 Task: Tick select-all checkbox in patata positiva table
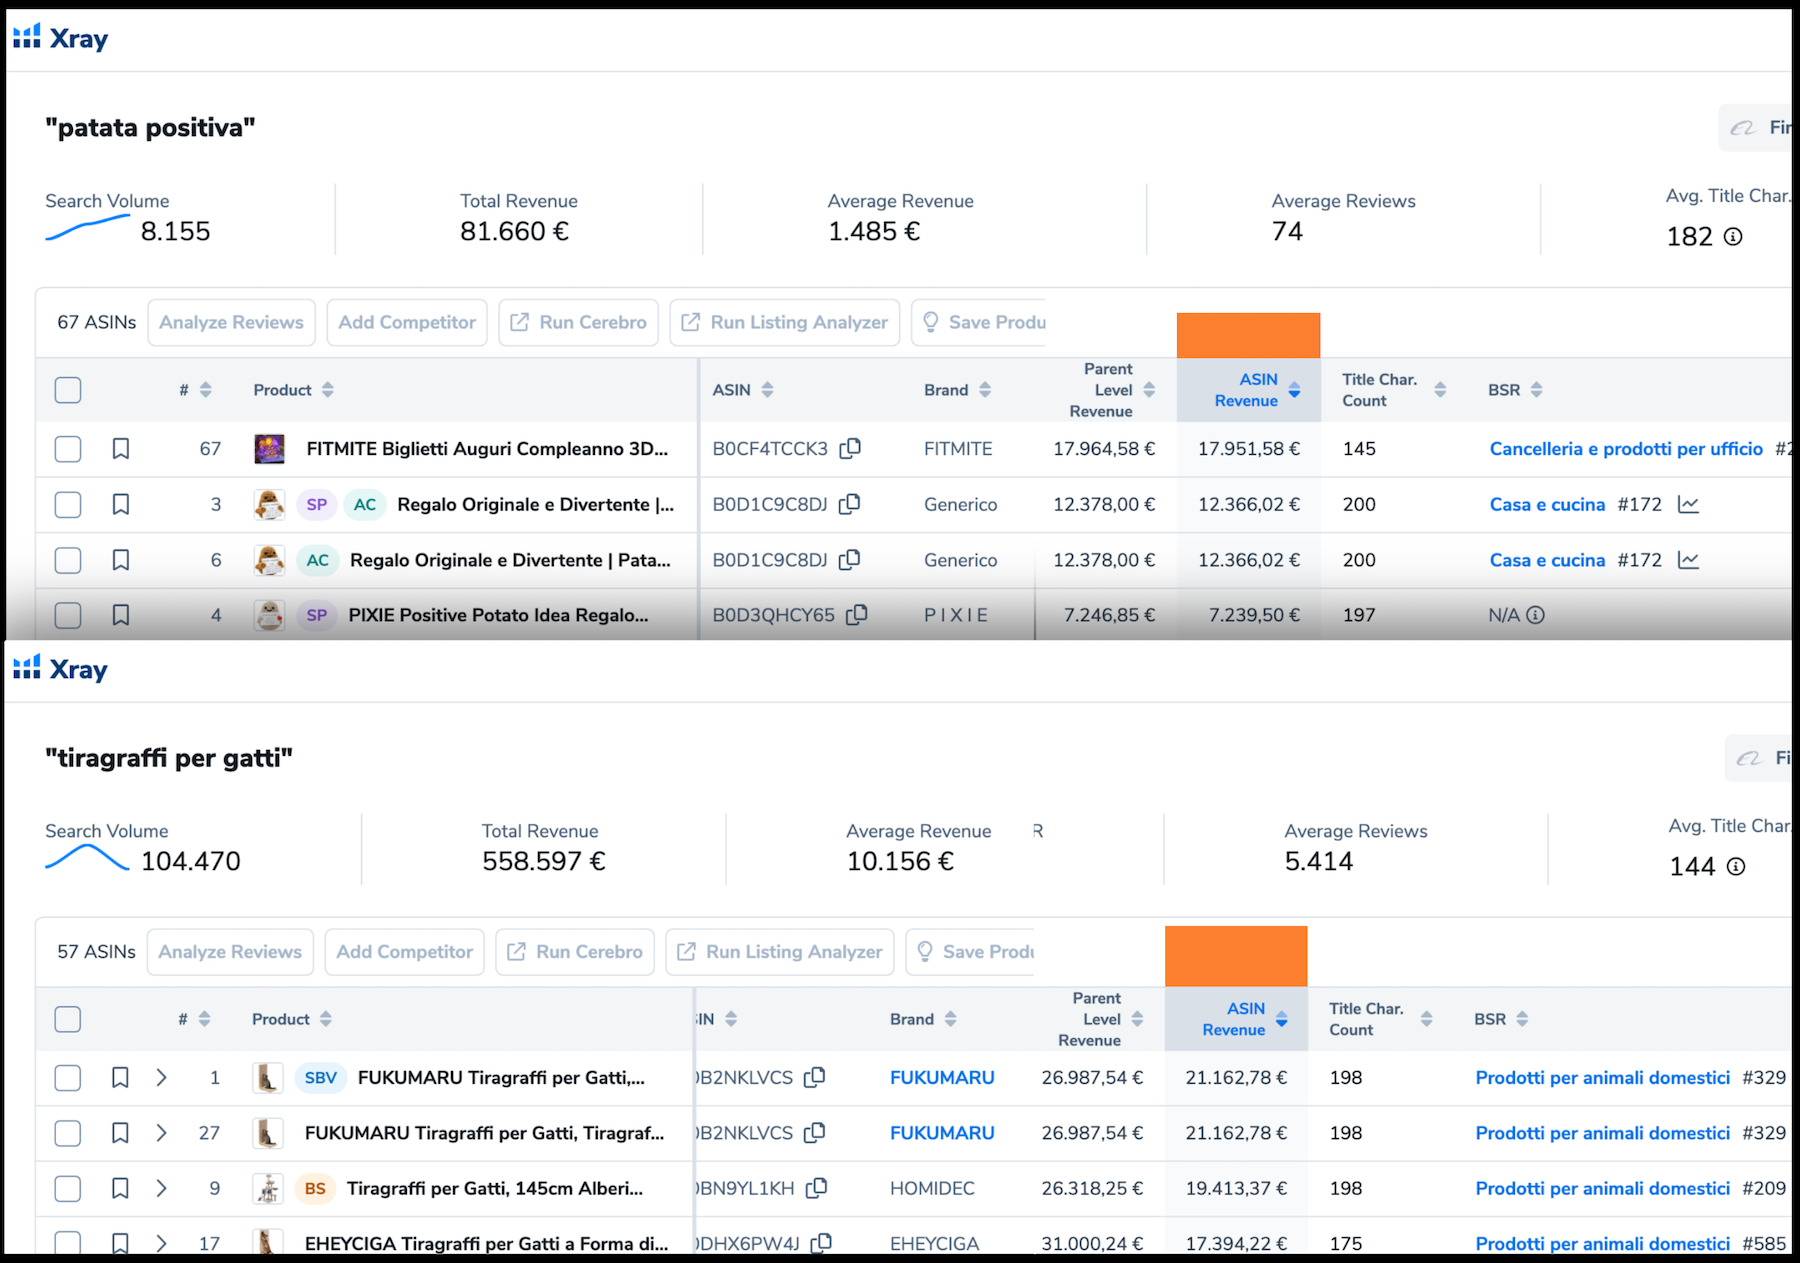[68, 390]
